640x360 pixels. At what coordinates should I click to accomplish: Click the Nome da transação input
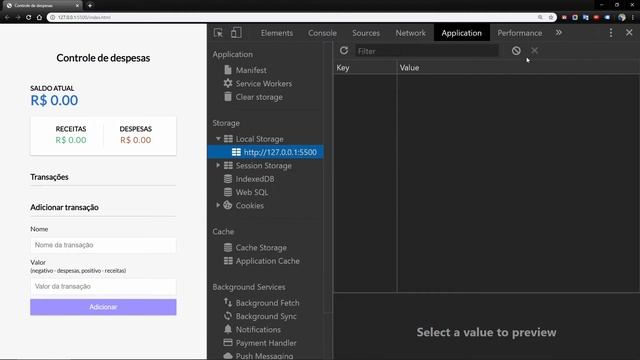[103, 245]
